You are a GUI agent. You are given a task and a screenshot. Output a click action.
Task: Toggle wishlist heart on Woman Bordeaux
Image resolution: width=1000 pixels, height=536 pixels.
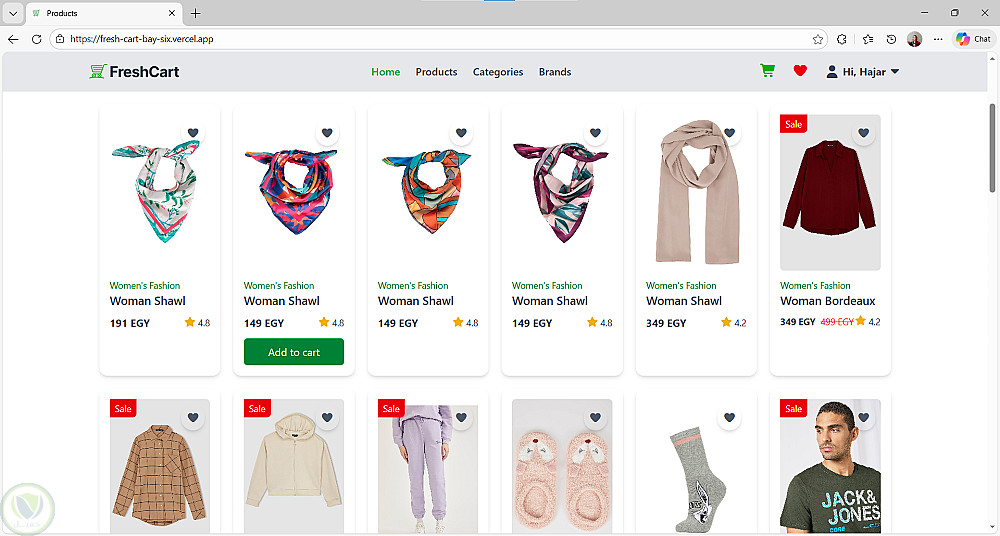click(863, 133)
